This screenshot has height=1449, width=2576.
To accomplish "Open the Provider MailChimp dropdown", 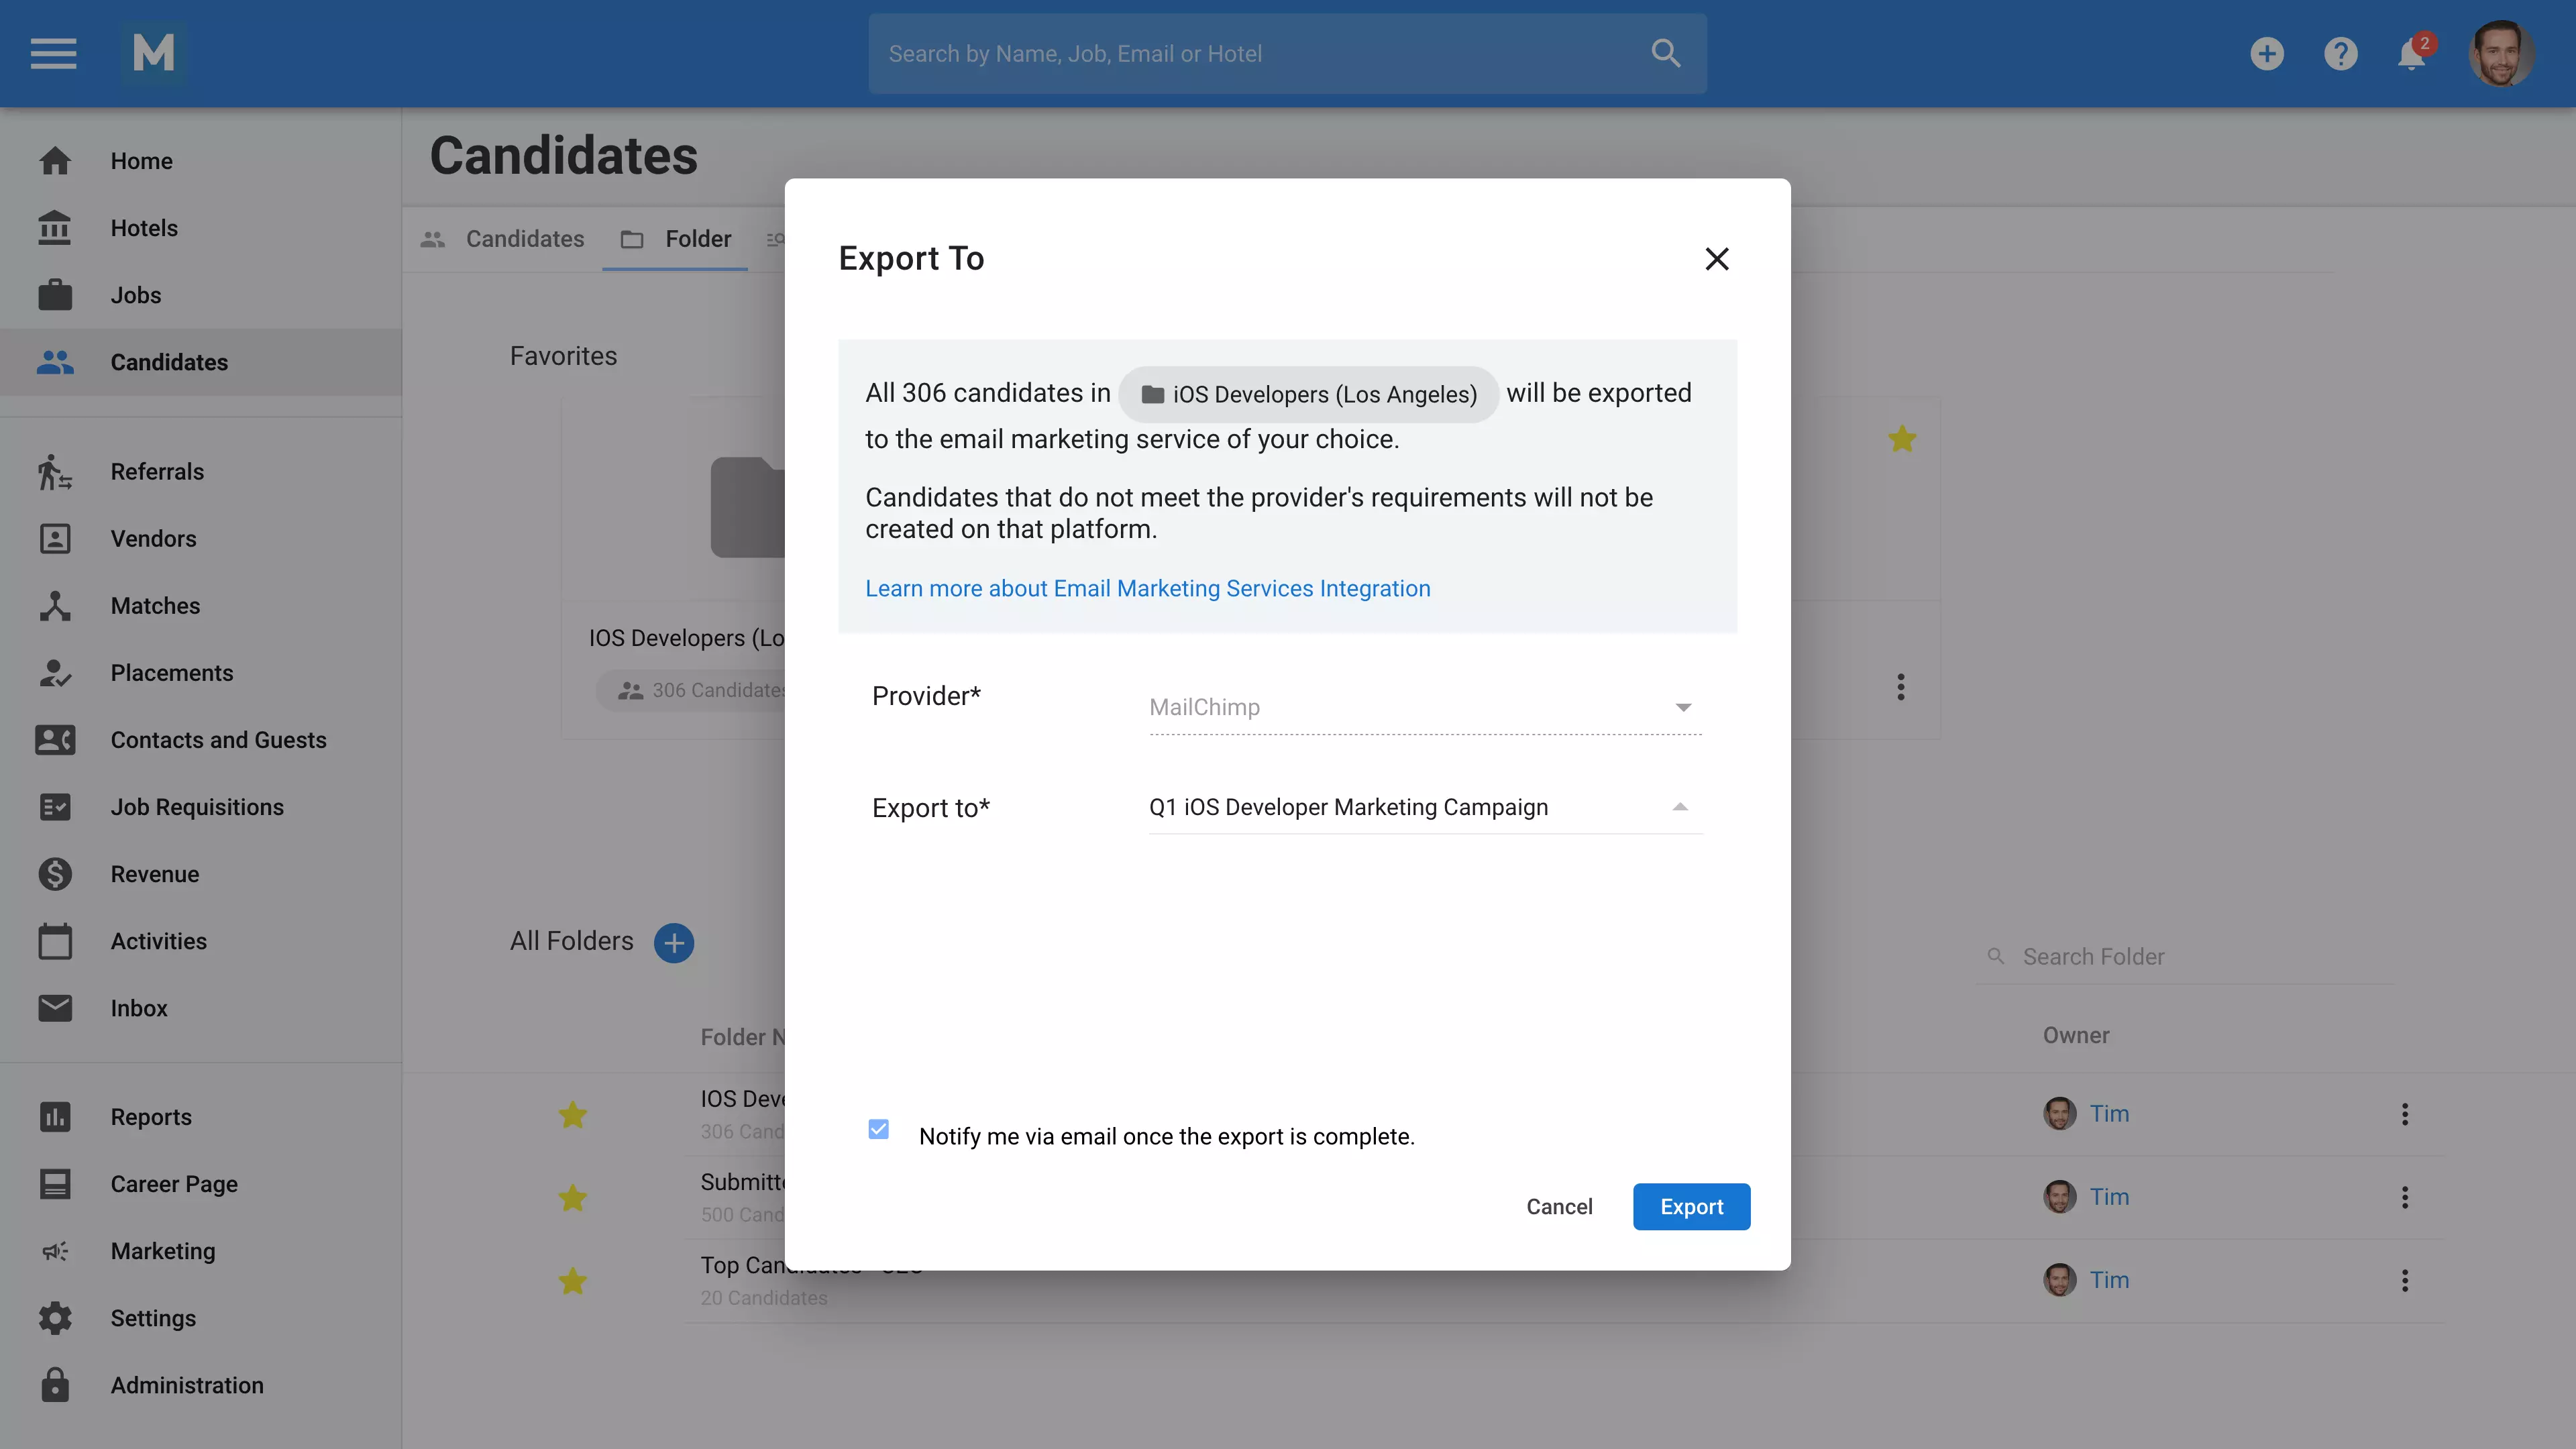I will [1424, 707].
